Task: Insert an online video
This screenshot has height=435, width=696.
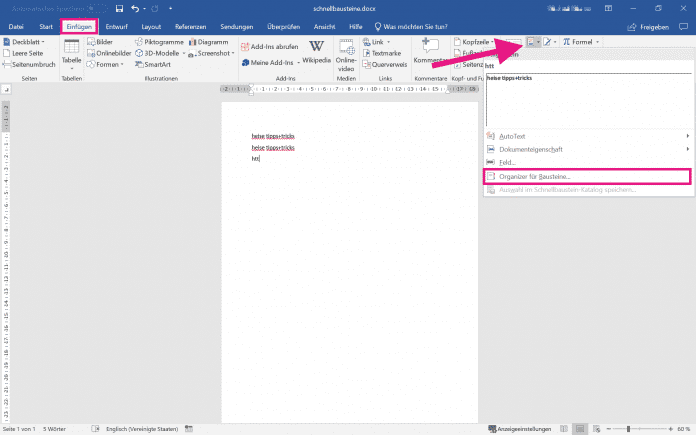Action: point(346,52)
